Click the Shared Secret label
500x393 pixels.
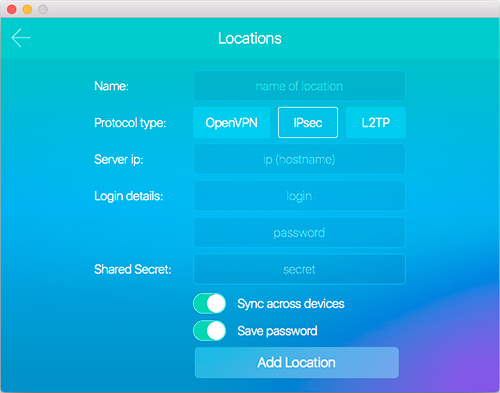pyautogui.click(x=133, y=269)
